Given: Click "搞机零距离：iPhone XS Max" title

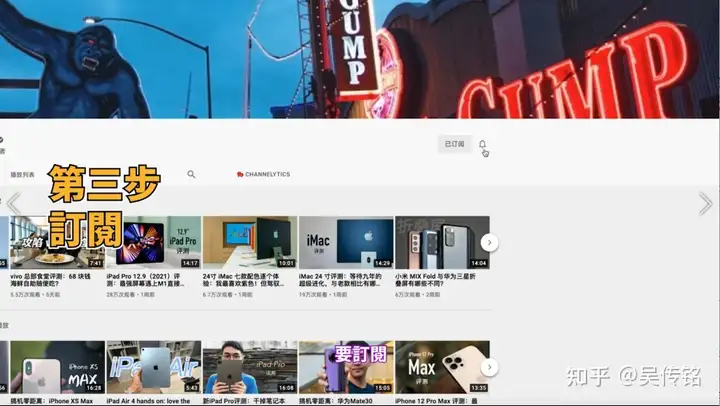Looking at the screenshot, I should tap(51, 401).
